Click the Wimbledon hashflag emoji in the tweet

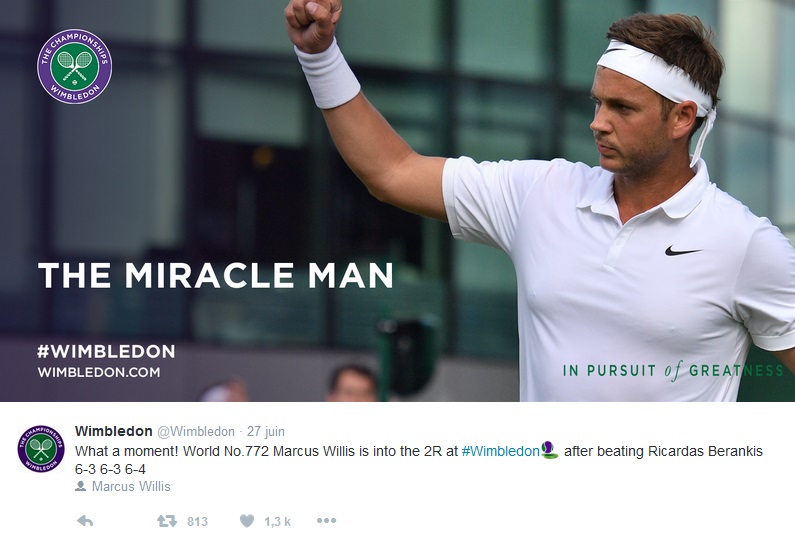[x=549, y=450]
